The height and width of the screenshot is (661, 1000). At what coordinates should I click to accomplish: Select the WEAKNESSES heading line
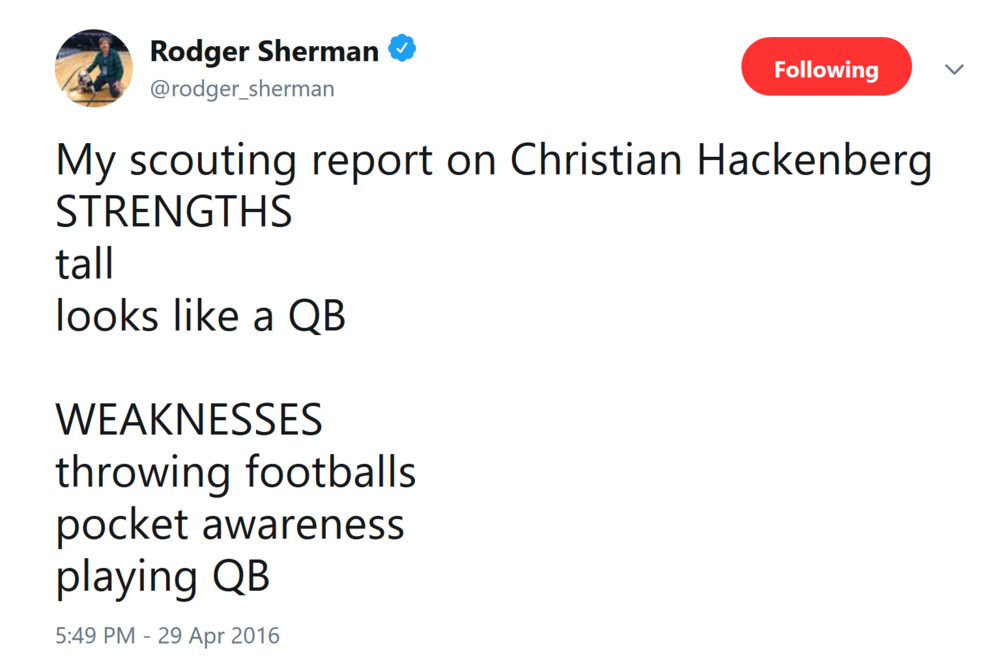click(x=189, y=420)
